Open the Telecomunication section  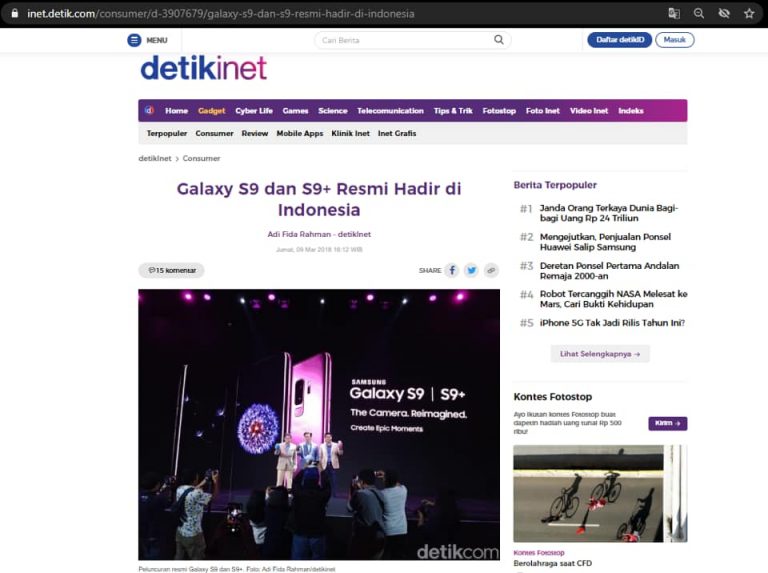390,111
